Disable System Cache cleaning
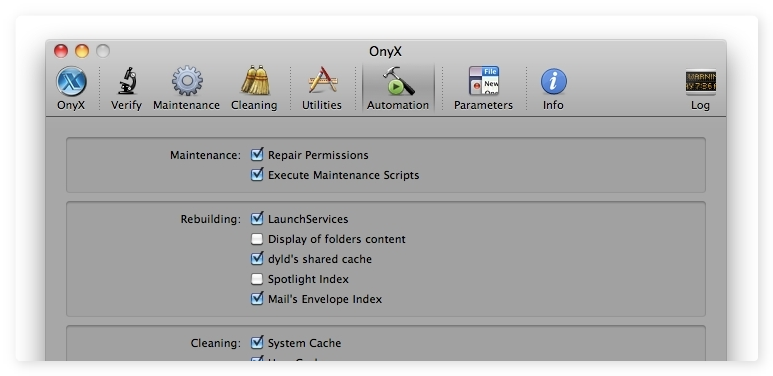The height and width of the screenshot is (376, 773). point(257,342)
